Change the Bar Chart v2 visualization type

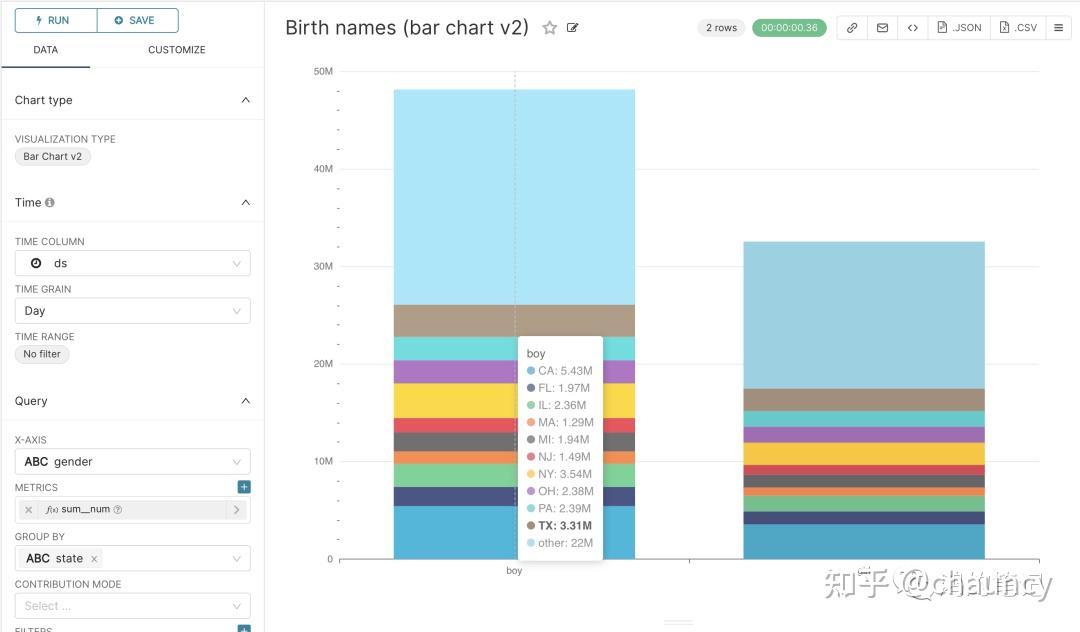click(x=52, y=156)
